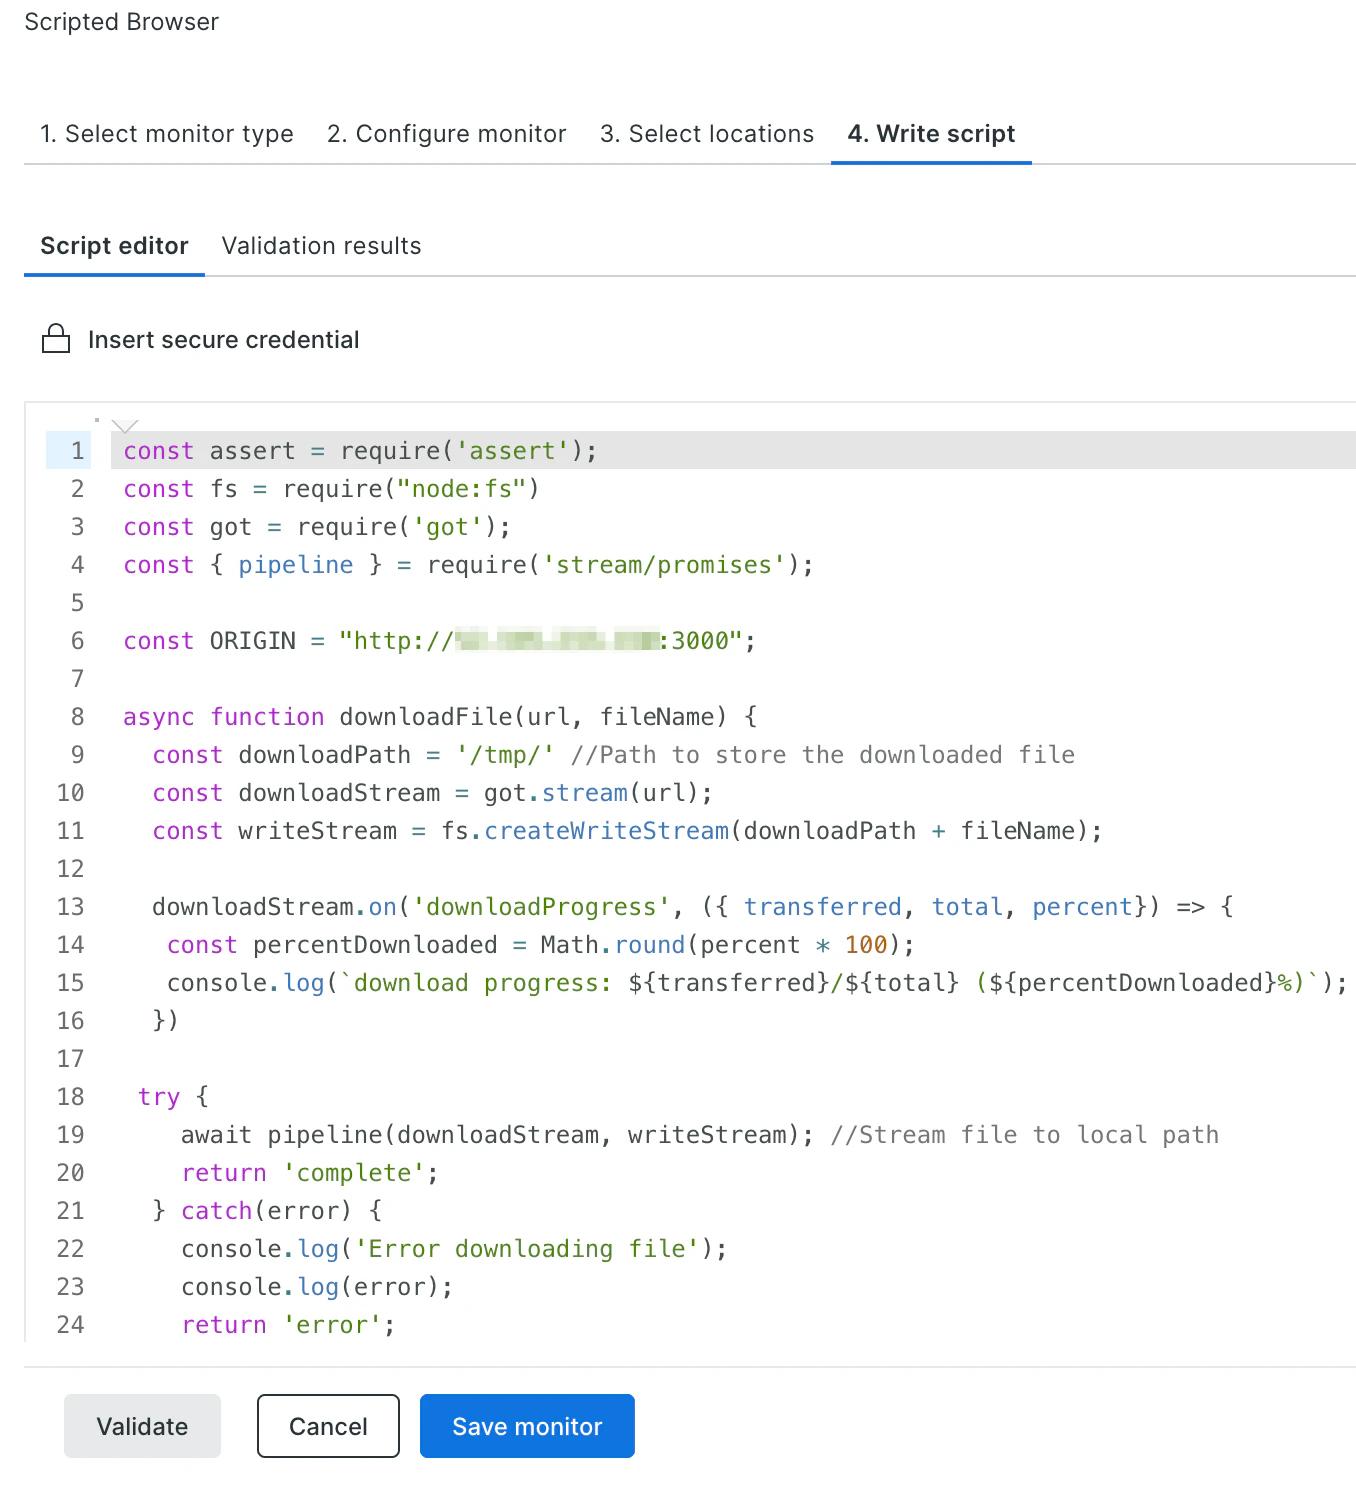The width and height of the screenshot is (1356, 1490).
Task: Click the percentDownloaded Math.round line
Action: pos(540,945)
